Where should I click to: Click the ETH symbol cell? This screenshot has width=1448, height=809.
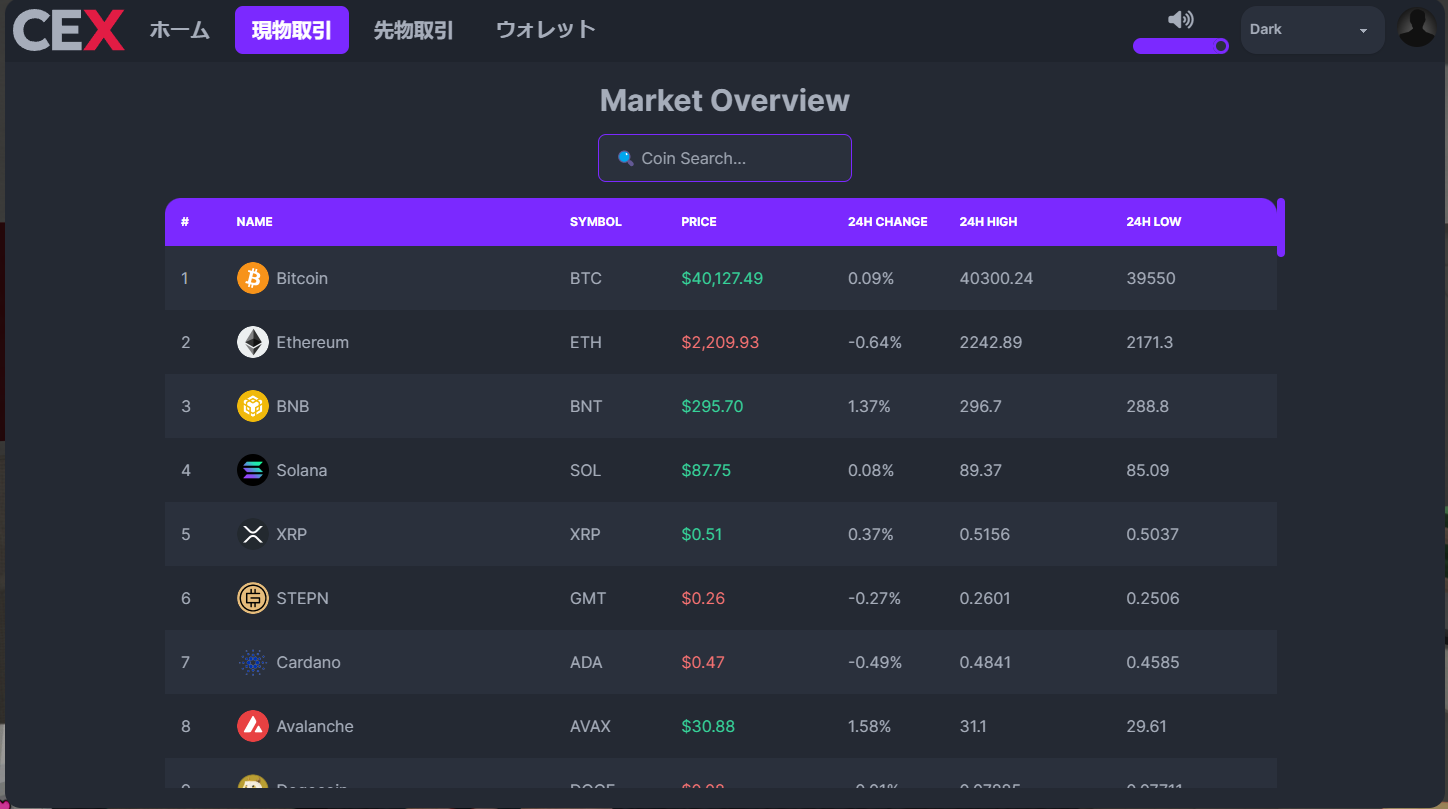(586, 342)
